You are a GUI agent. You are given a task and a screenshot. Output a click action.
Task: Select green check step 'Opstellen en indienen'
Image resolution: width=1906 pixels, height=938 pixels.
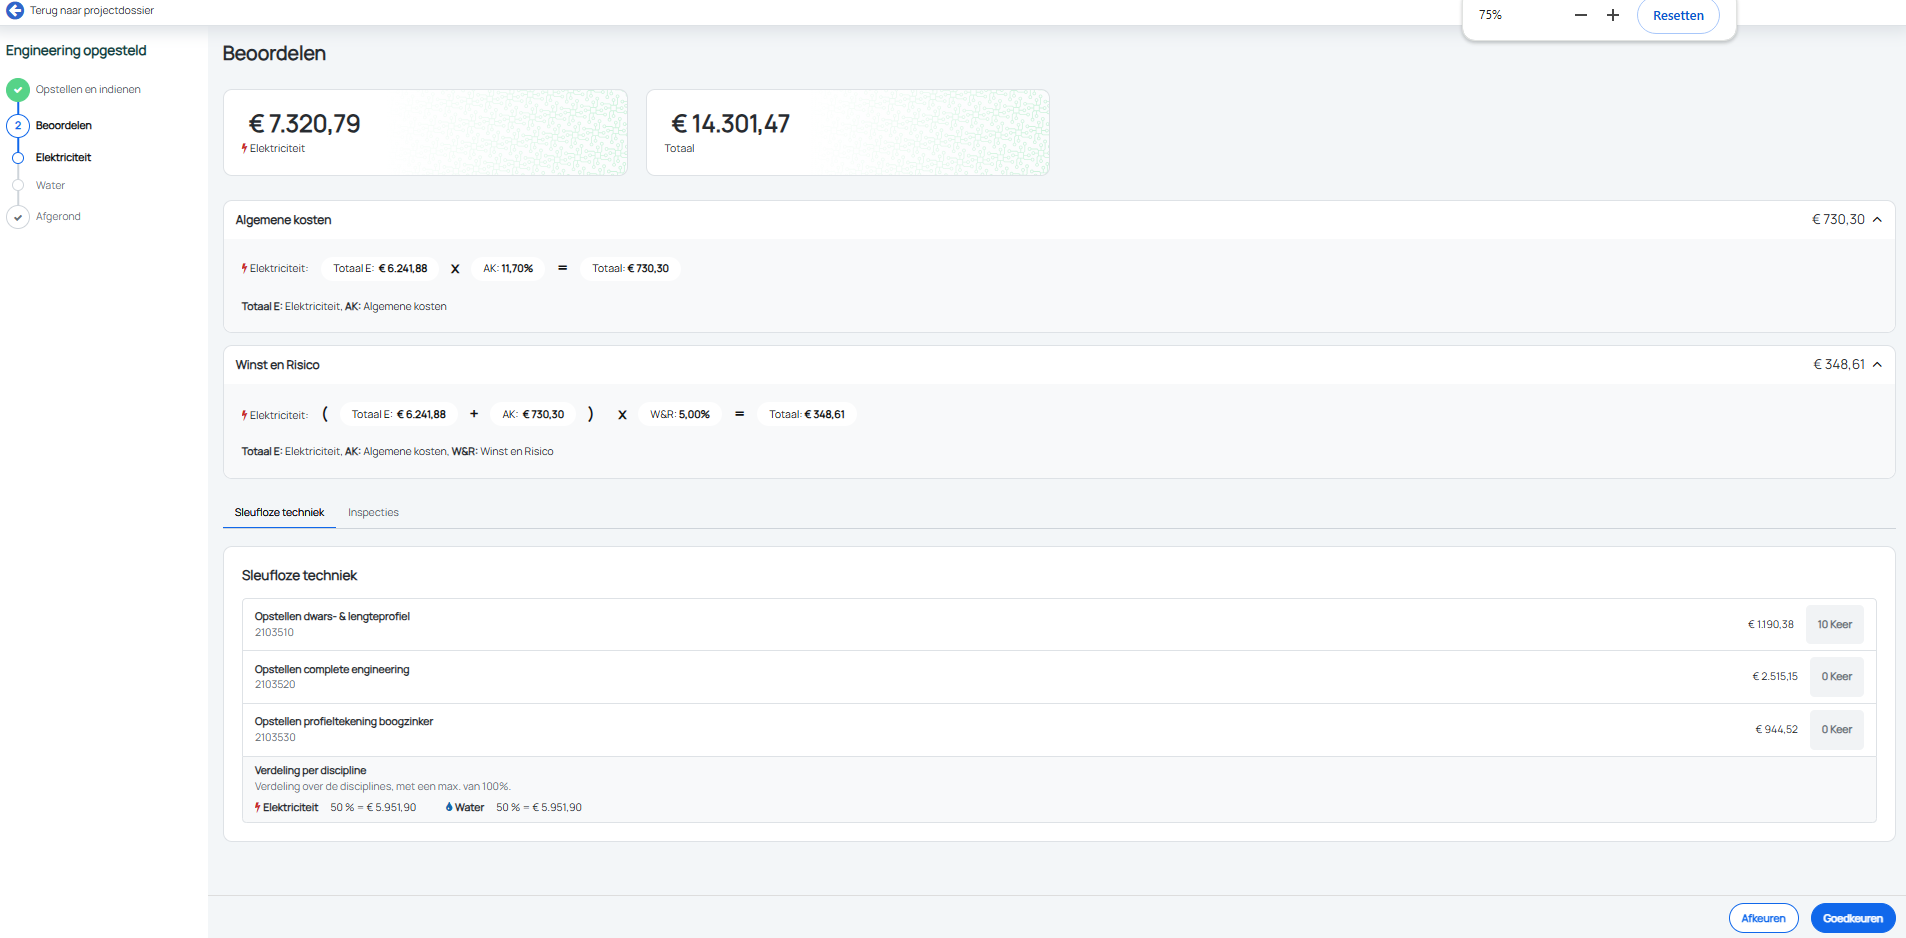tap(18, 90)
